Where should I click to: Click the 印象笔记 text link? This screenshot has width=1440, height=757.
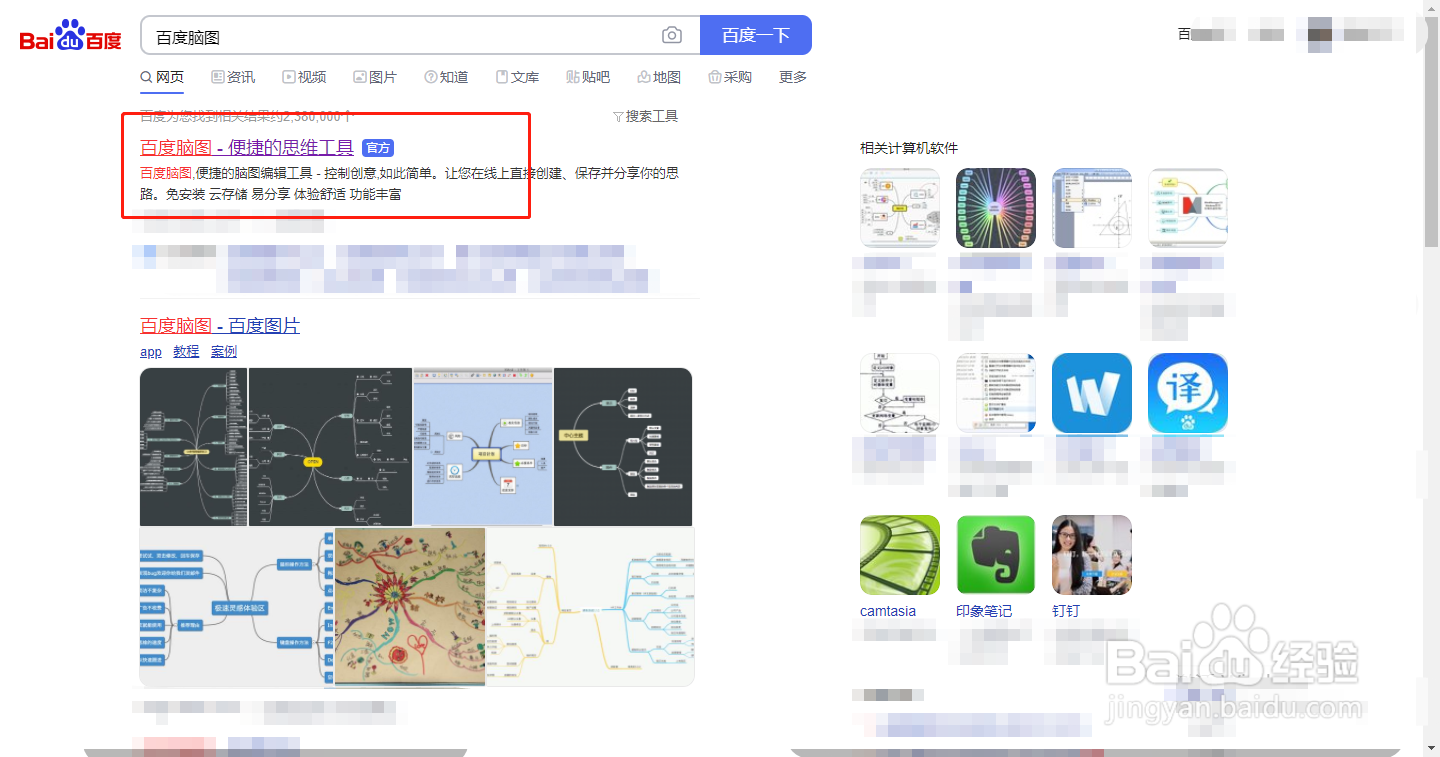[x=984, y=611]
